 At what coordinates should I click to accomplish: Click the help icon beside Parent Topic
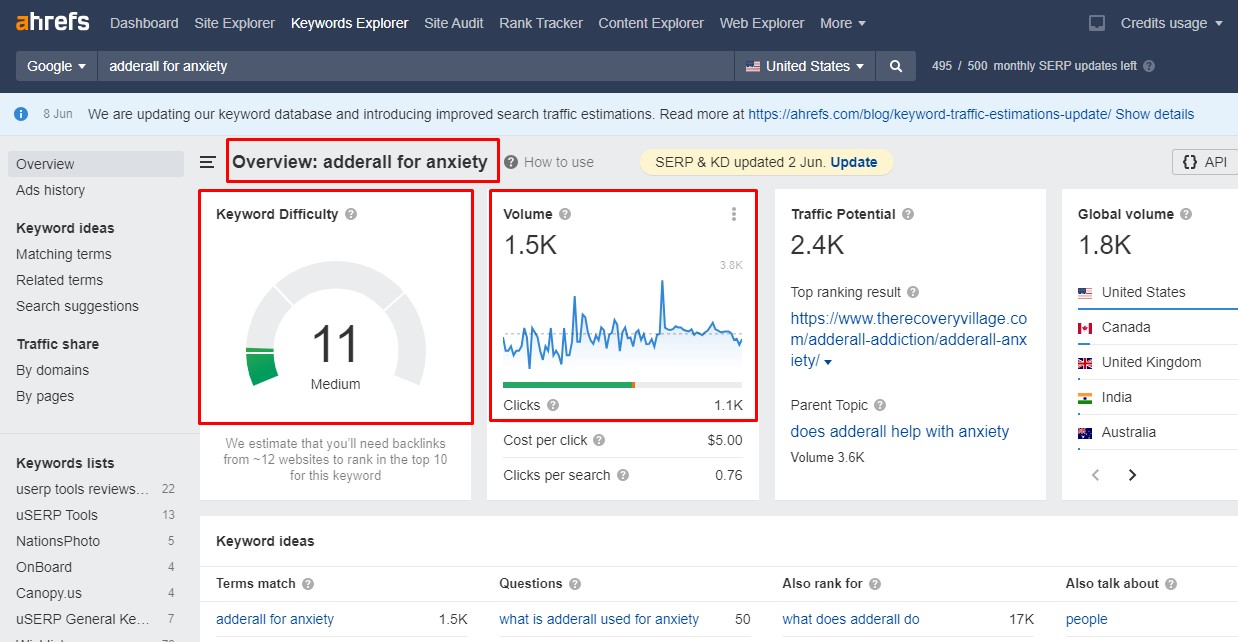880,406
